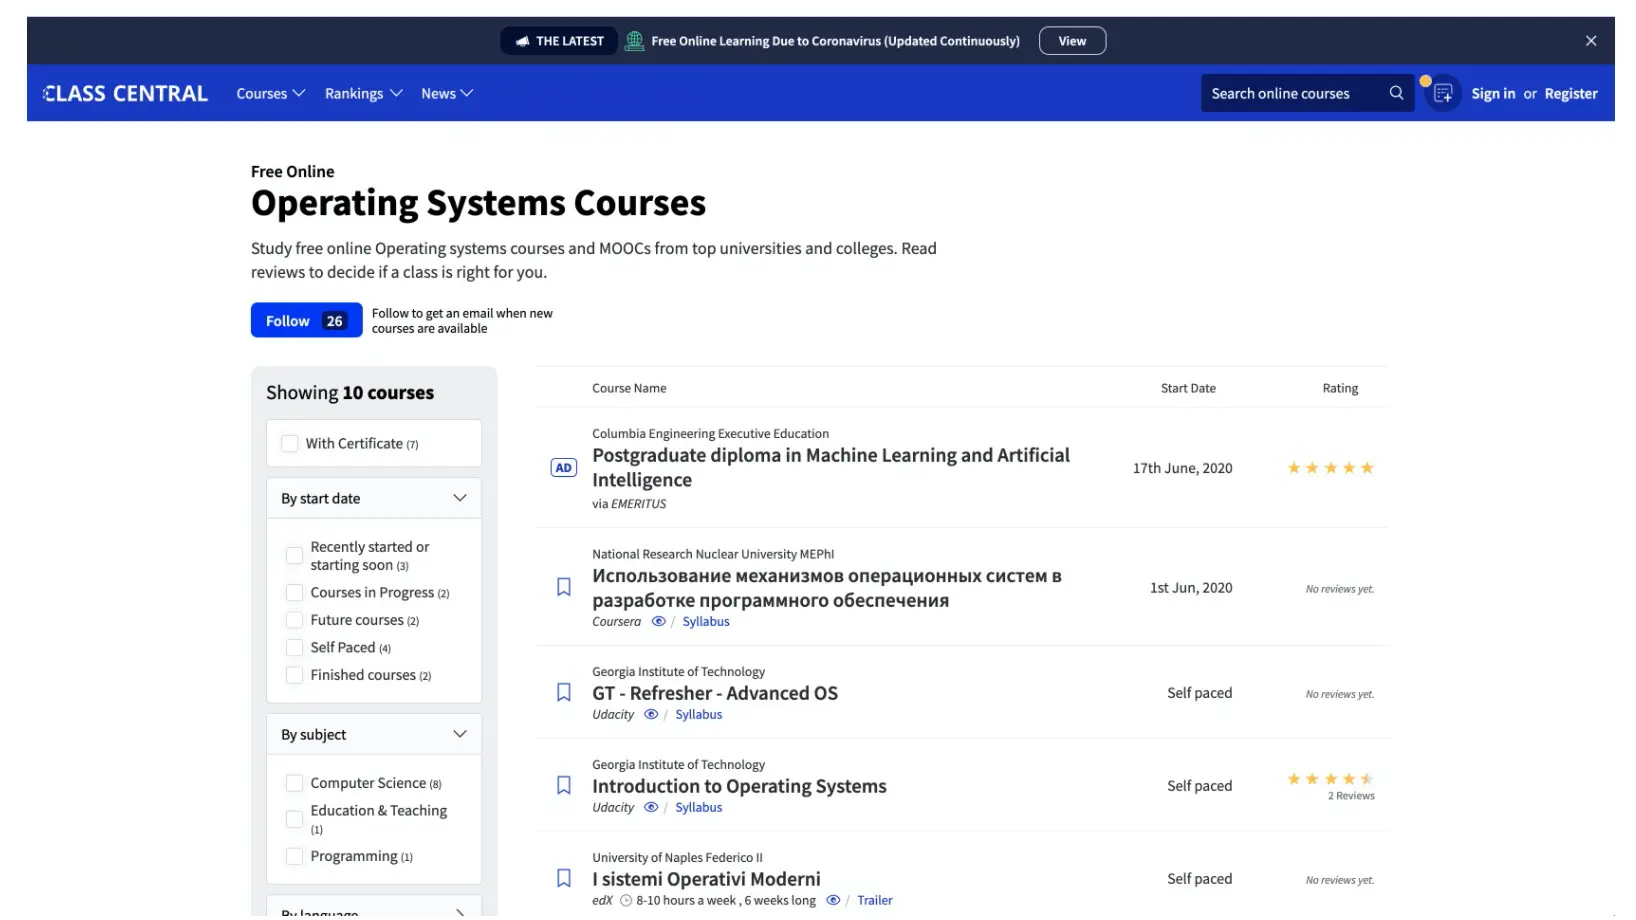1636x920 pixels.
Task: Open the Rankings menu
Action: click(x=364, y=94)
